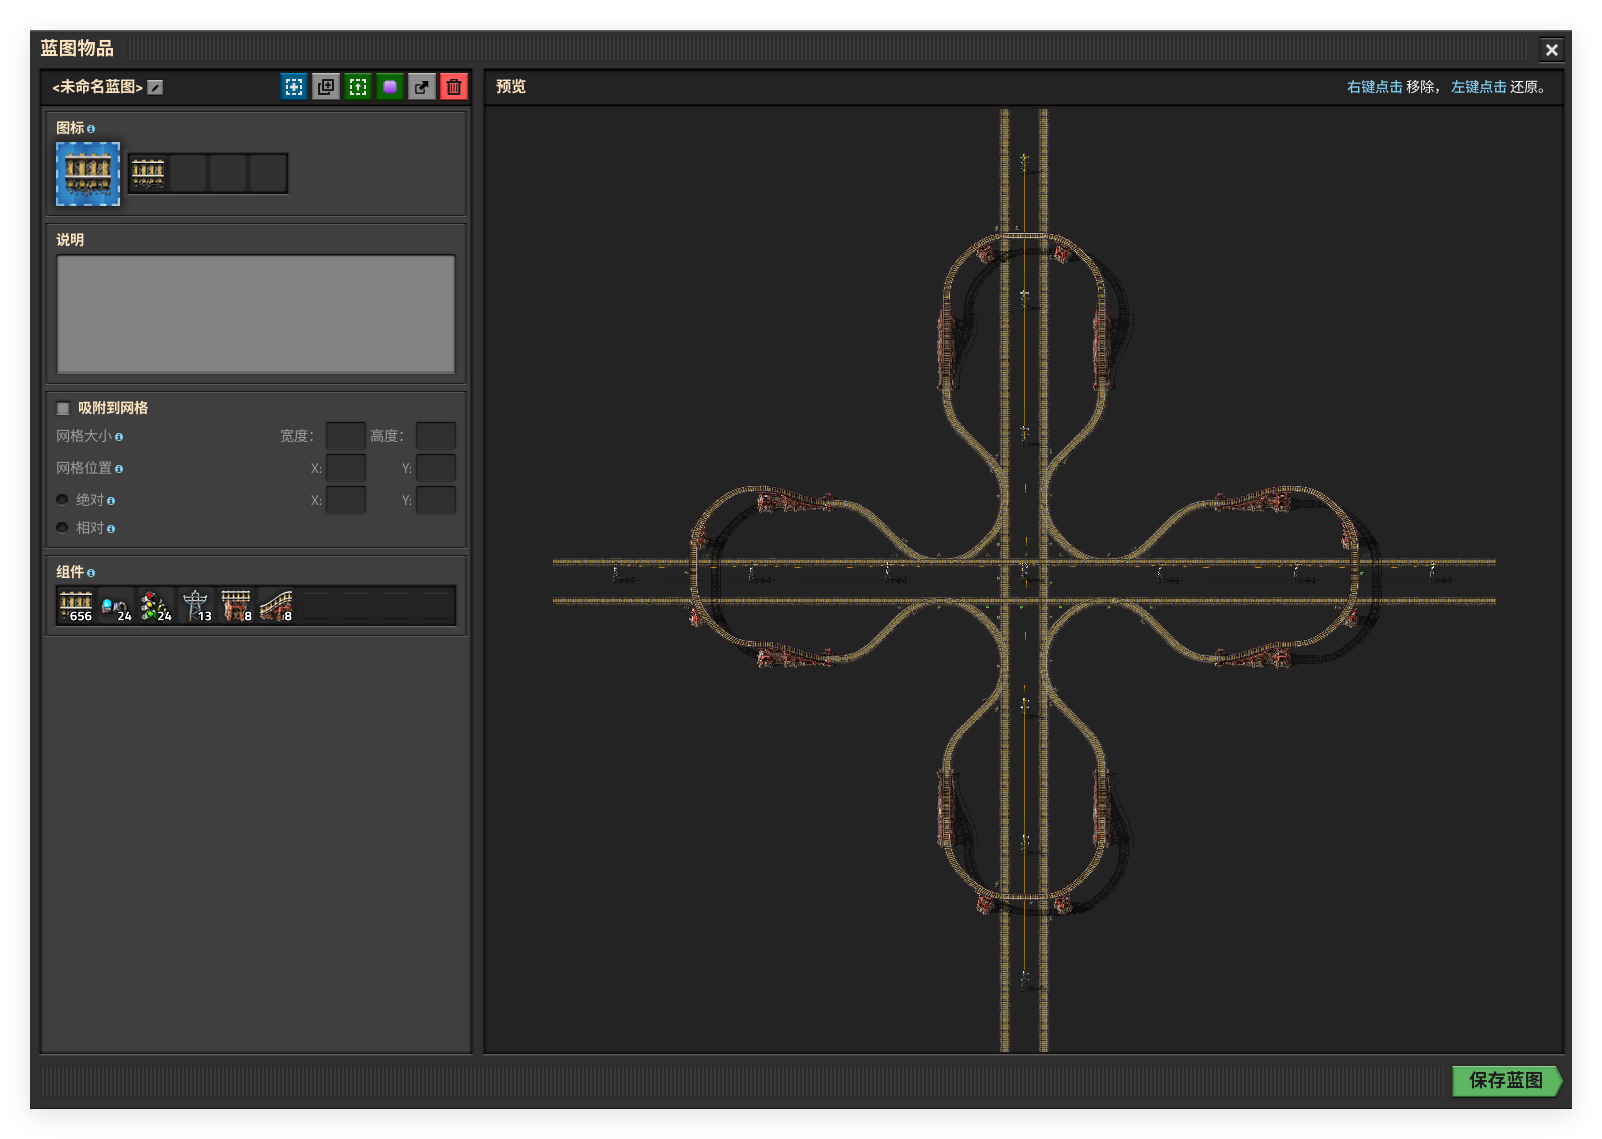Open the info icon beside 网格大小

(119, 437)
